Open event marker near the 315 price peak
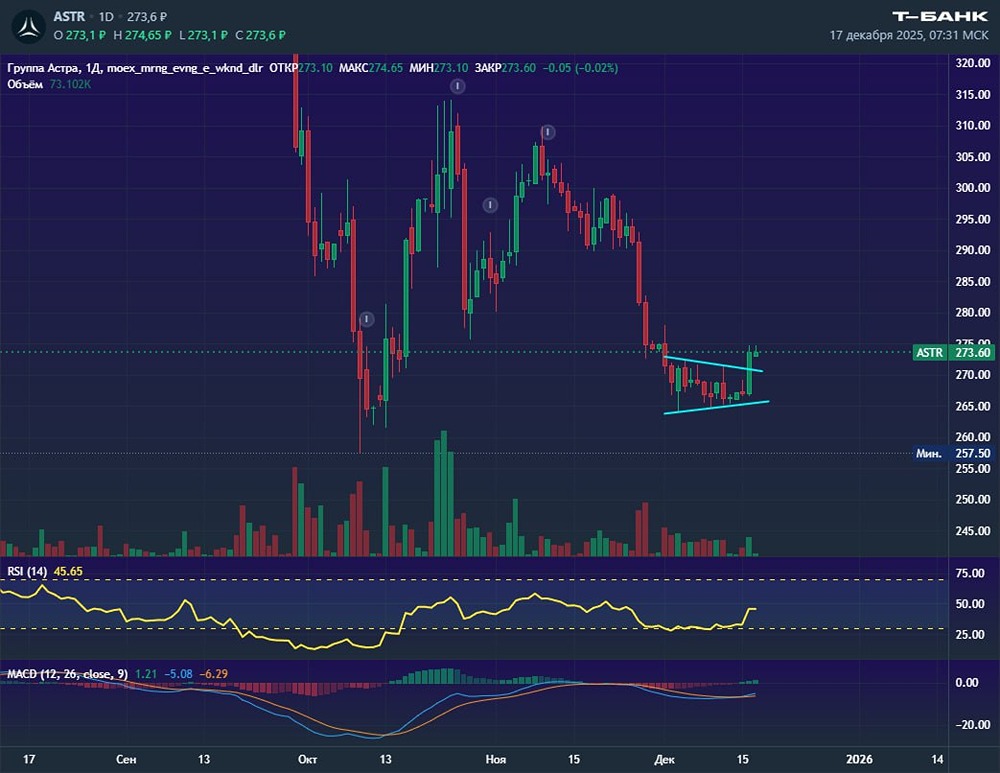Screen dimensions: 1000x773 pos(457,86)
